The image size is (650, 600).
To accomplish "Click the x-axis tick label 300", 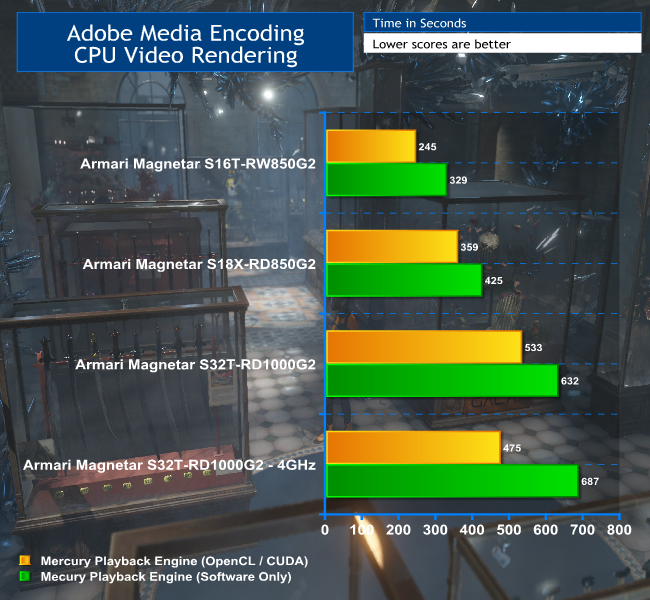I will 435,530.
